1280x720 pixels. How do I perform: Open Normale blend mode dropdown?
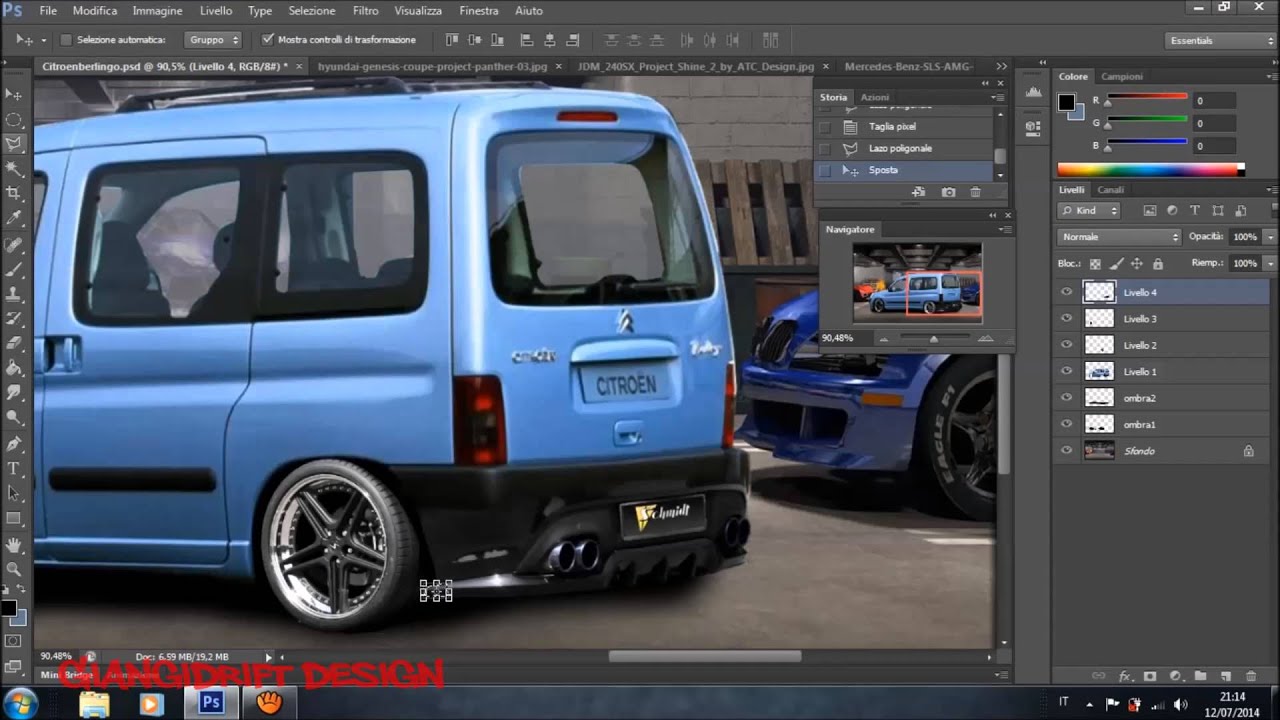1119,237
